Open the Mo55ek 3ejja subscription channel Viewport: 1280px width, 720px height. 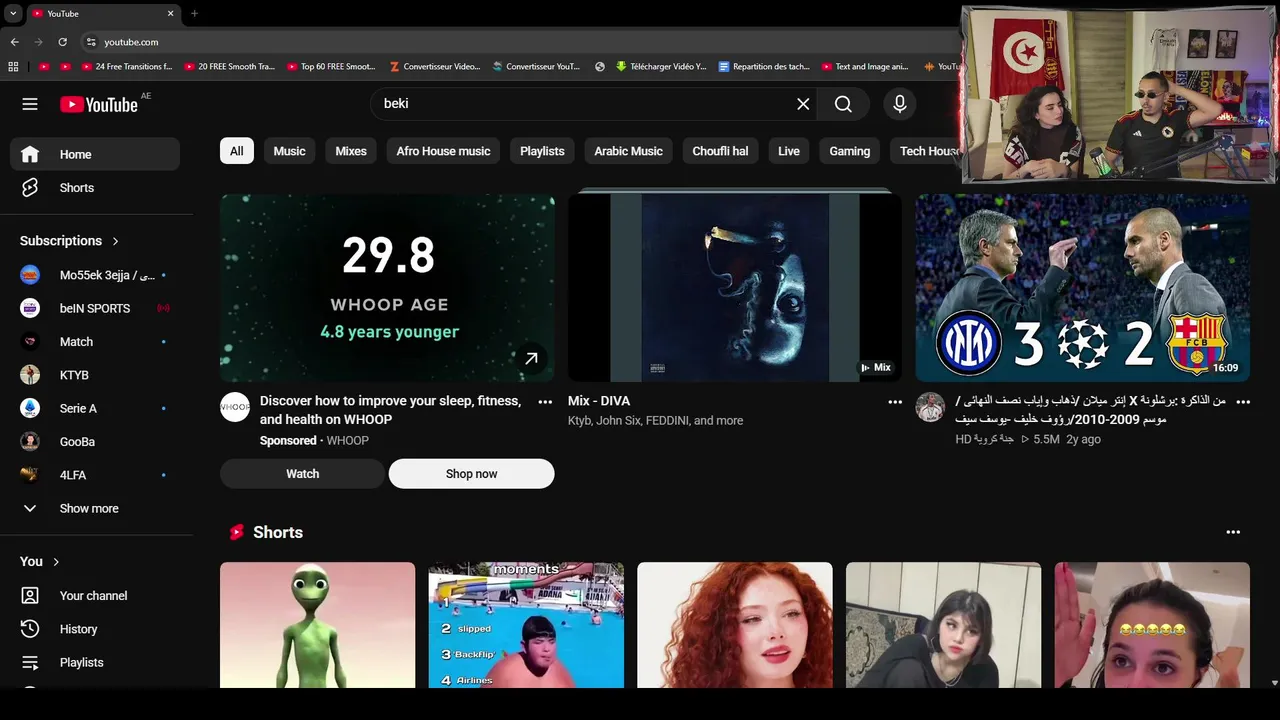point(95,275)
